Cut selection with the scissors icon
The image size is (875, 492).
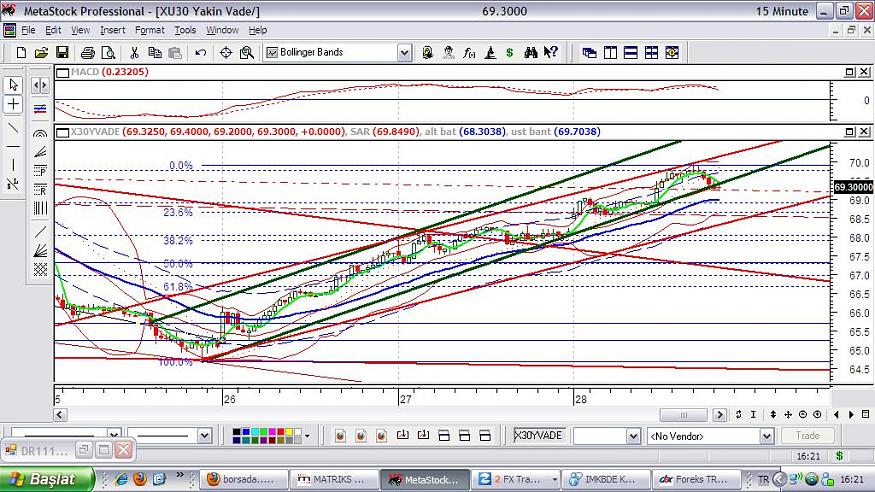click(x=134, y=52)
